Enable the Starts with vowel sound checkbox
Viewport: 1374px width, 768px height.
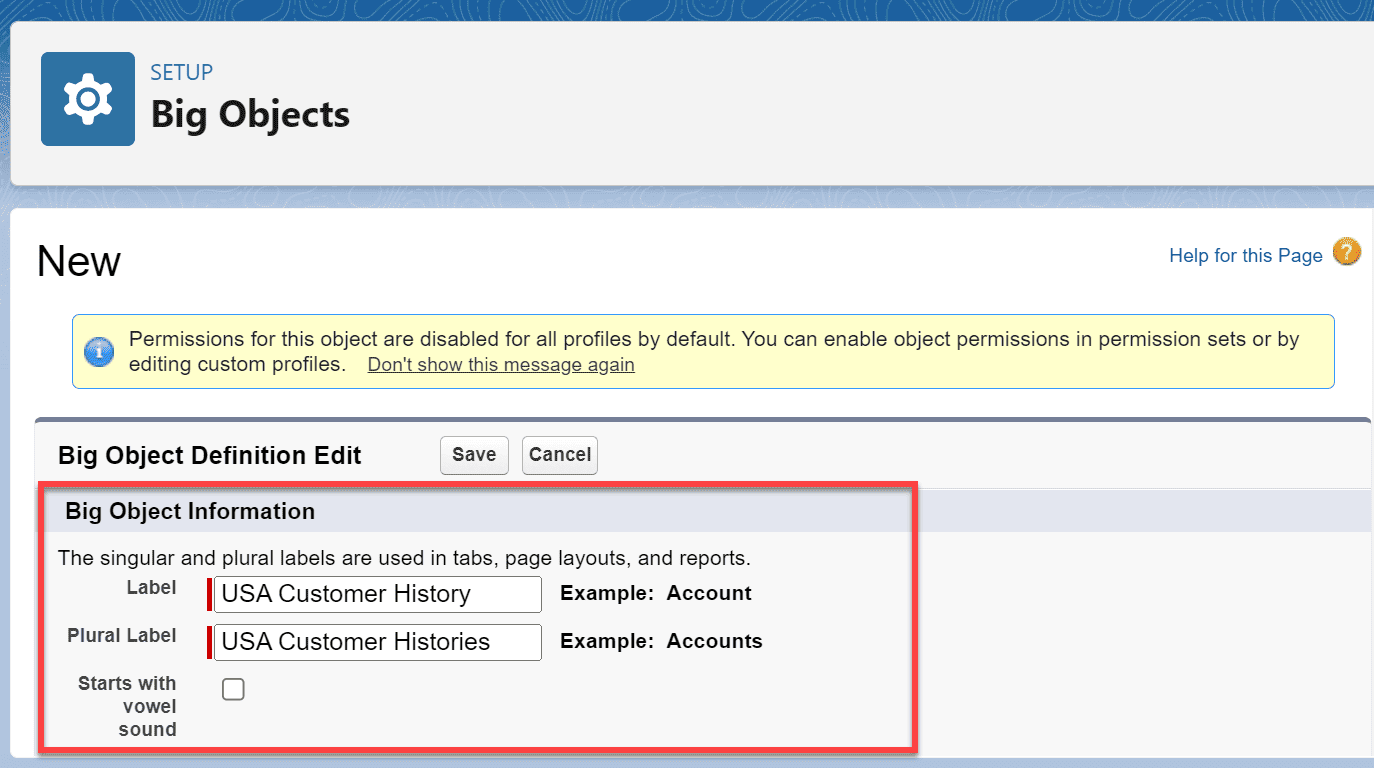[233, 688]
